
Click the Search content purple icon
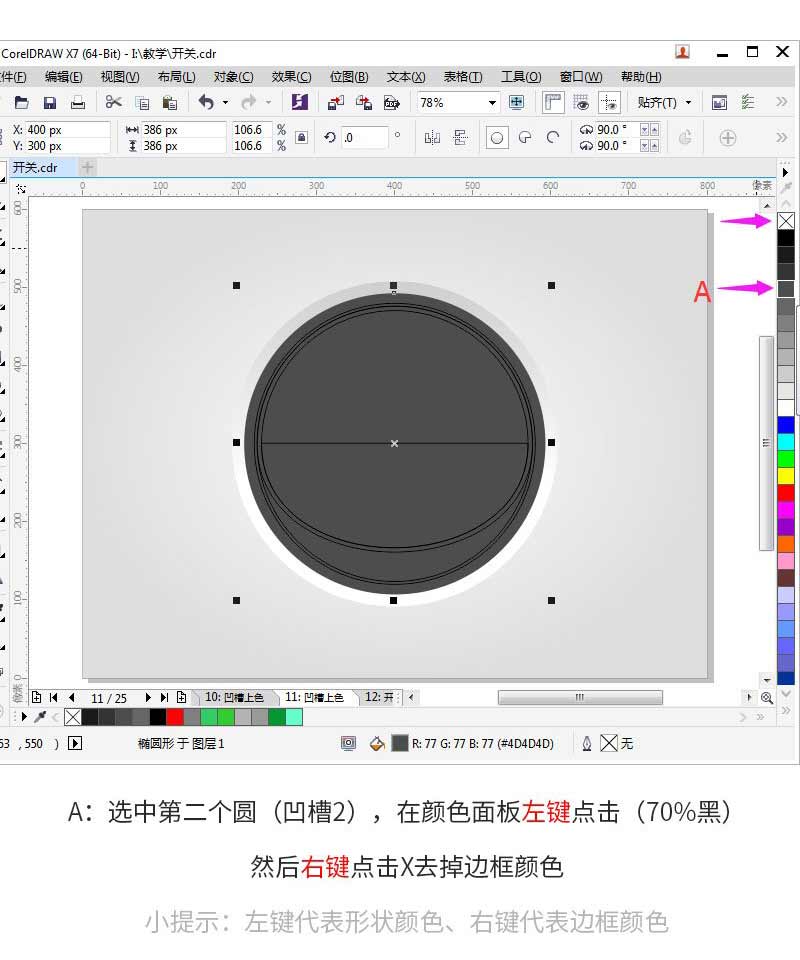[x=299, y=102]
